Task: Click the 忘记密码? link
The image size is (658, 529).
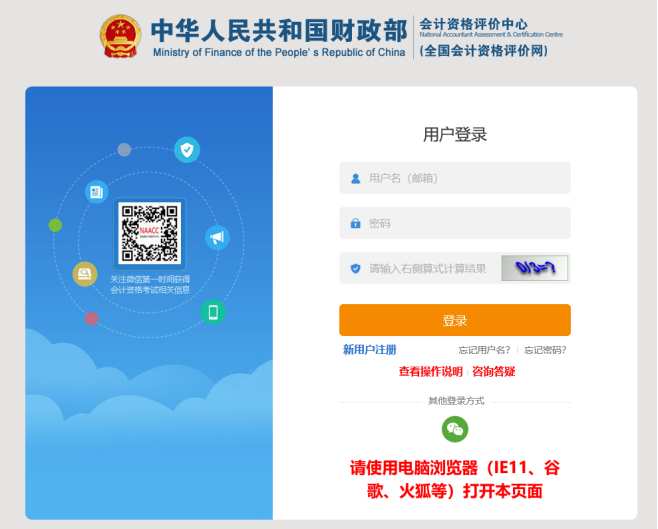Action: click(x=545, y=350)
